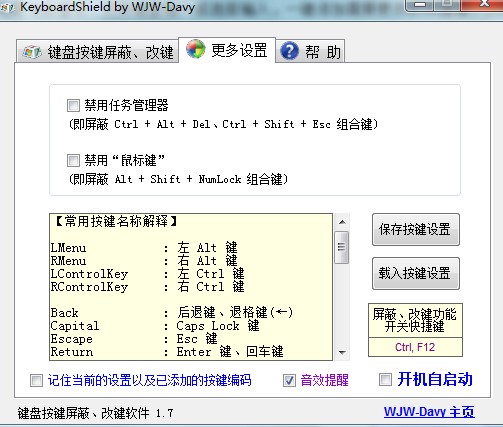This screenshot has width=503, height=427.
Task: Open the WJW-Davy 主页 link
Action: 429,412
